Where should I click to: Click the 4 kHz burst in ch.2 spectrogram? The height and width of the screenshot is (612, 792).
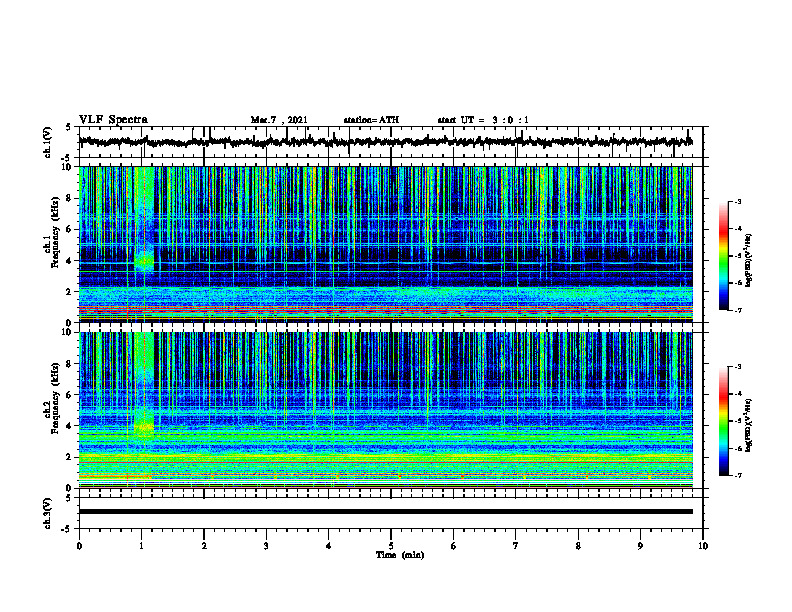tap(144, 427)
